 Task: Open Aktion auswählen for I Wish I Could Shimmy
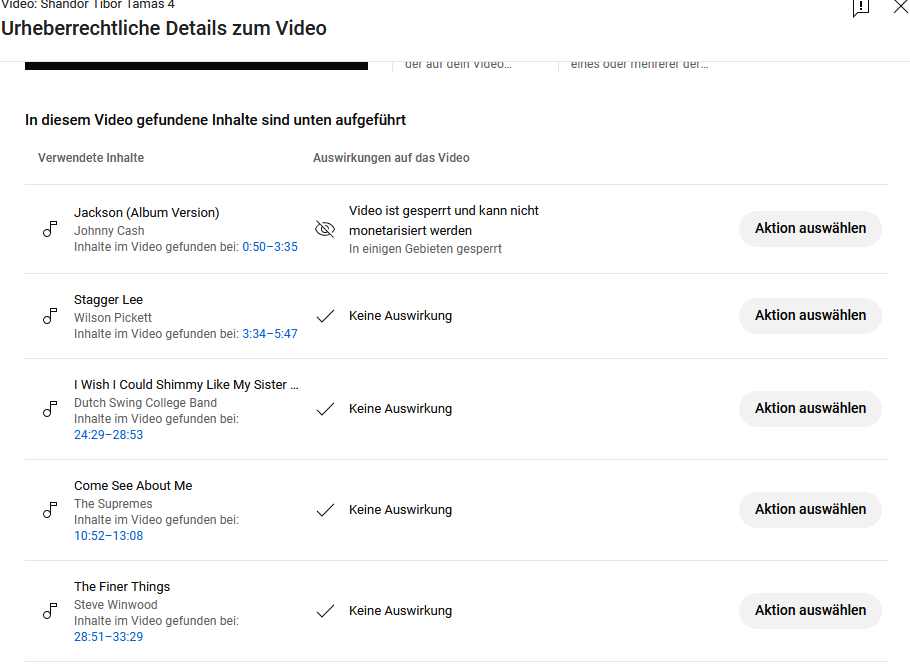tap(810, 409)
